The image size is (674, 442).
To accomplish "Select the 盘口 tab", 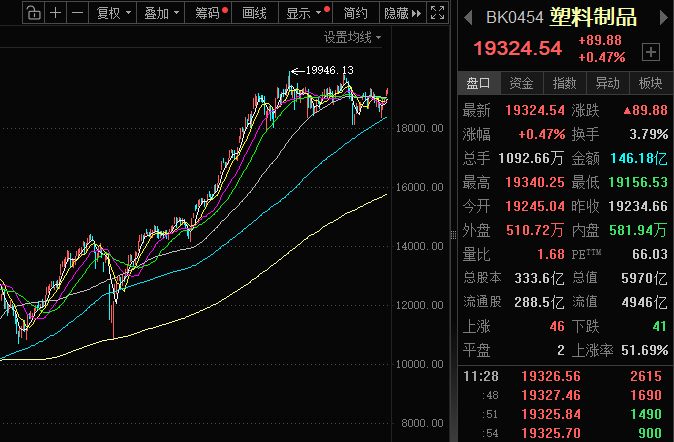I will [x=479, y=83].
